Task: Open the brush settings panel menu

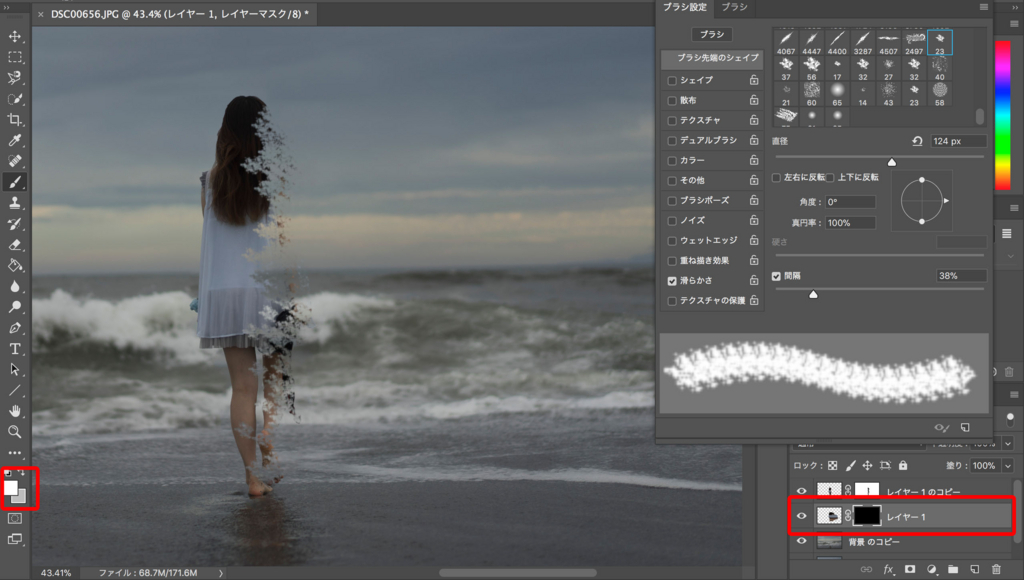Action: click(x=984, y=7)
